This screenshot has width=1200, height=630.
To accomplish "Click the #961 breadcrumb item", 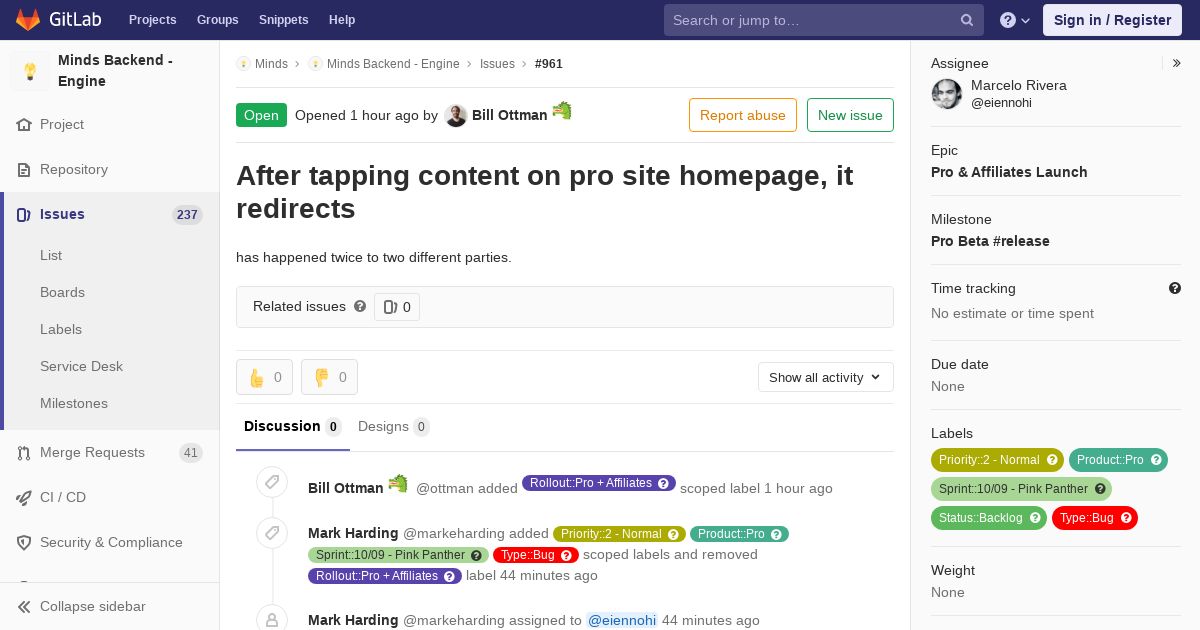I will tap(549, 64).
